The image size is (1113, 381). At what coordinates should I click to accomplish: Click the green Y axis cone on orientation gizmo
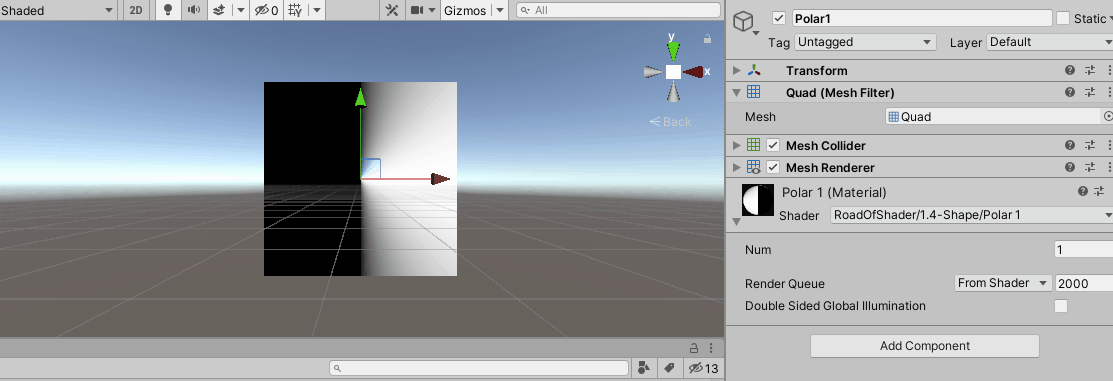pyautogui.click(x=673, y=50)
